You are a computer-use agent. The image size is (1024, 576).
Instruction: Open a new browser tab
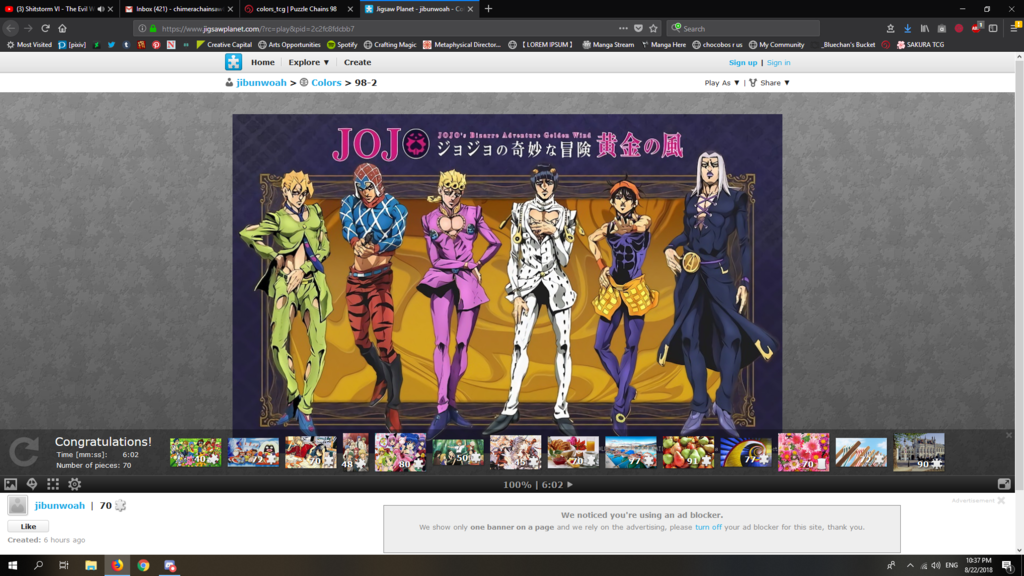click(488, 9)
